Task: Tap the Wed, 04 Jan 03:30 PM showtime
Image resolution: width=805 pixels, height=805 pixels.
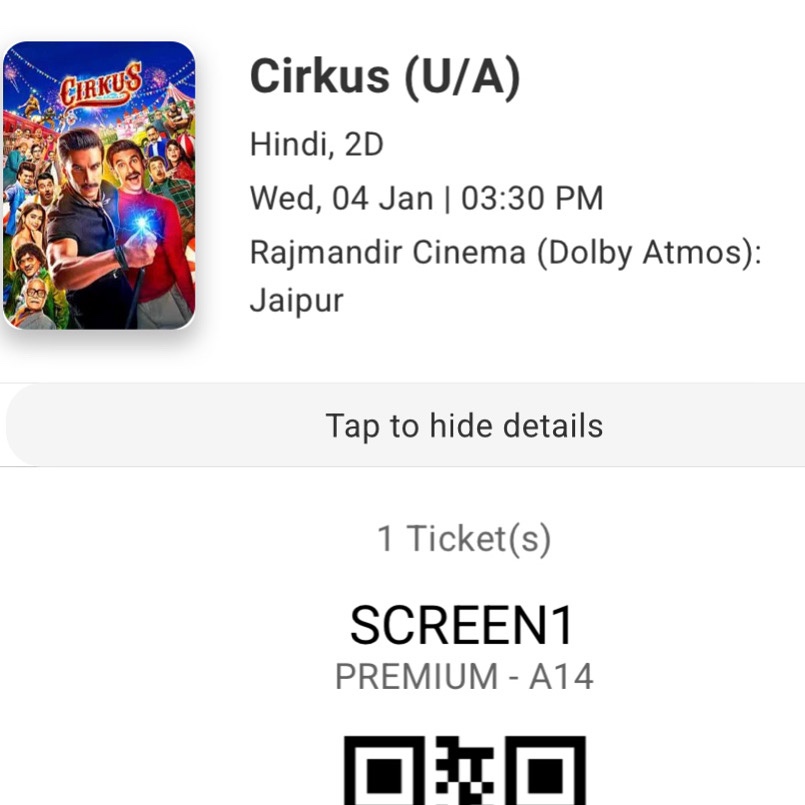Action: [426, 198]
